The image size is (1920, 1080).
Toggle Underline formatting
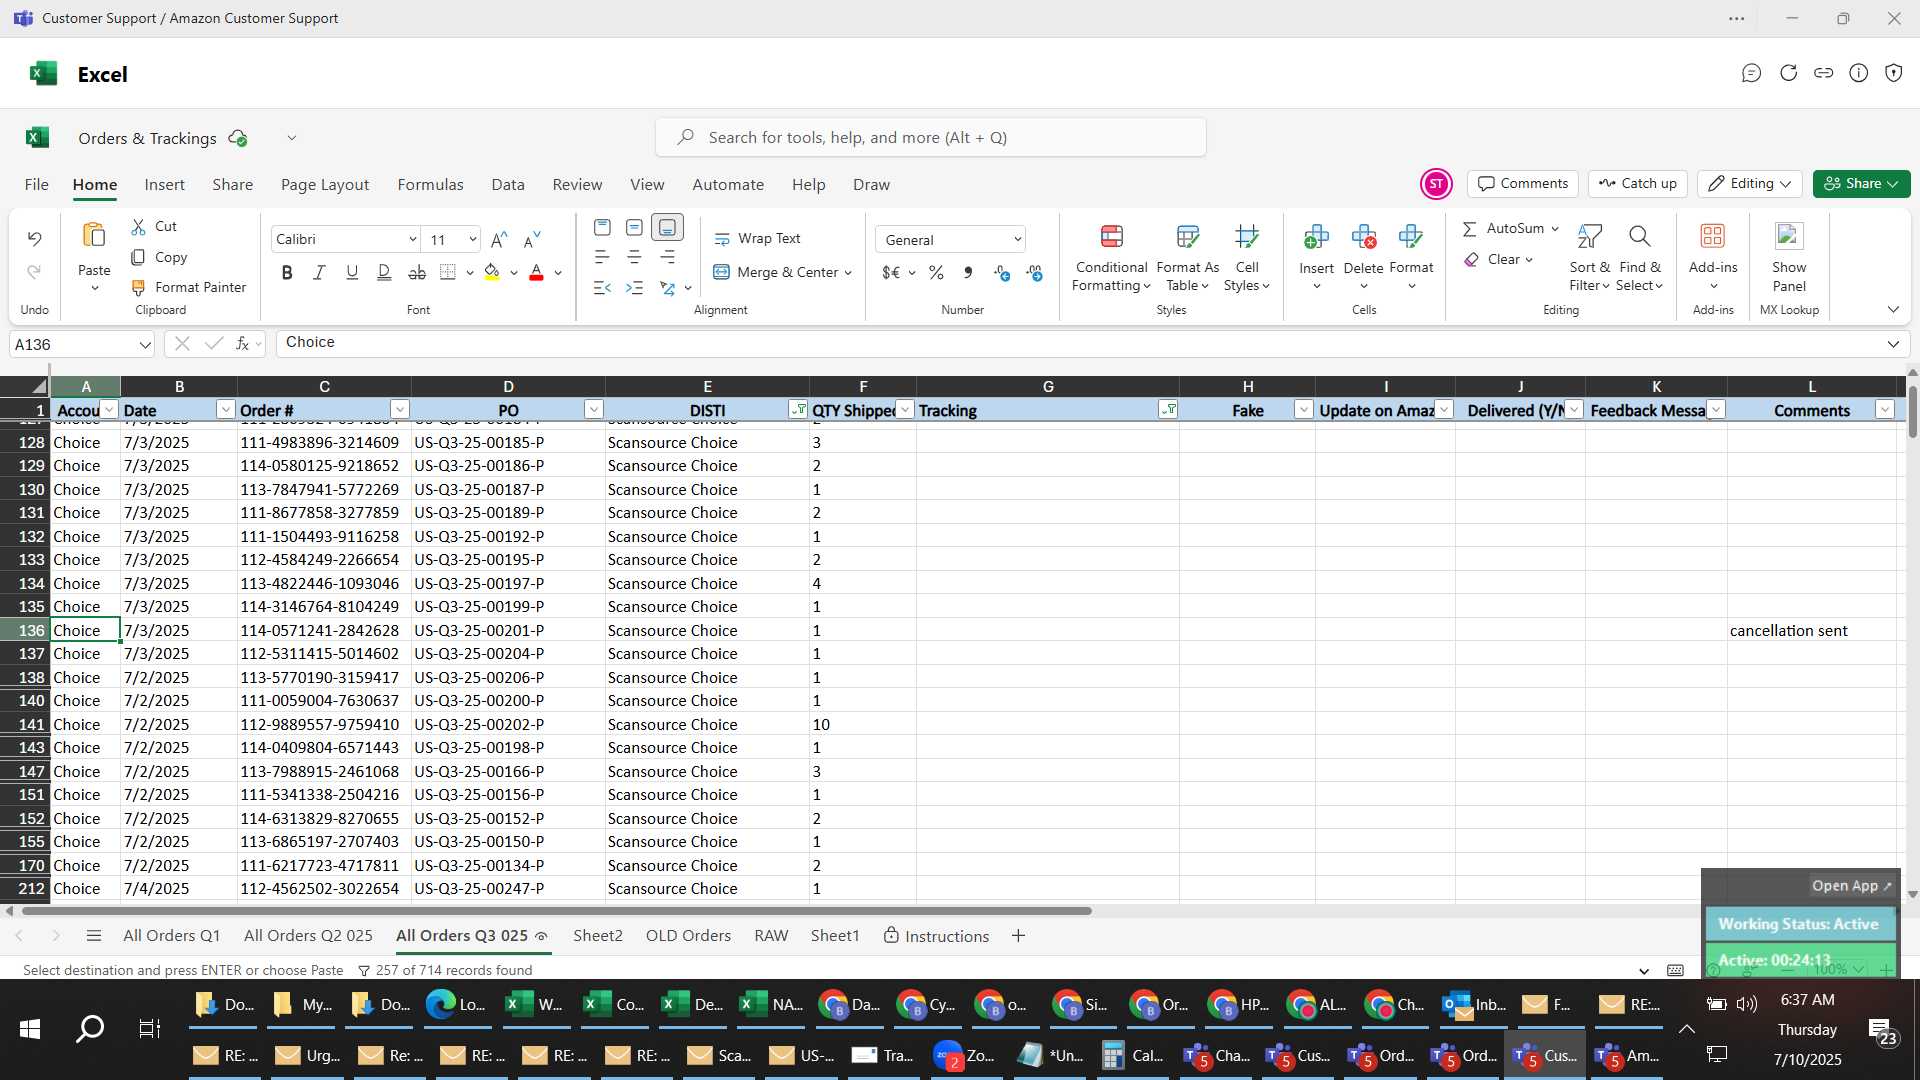click(352, 272)
